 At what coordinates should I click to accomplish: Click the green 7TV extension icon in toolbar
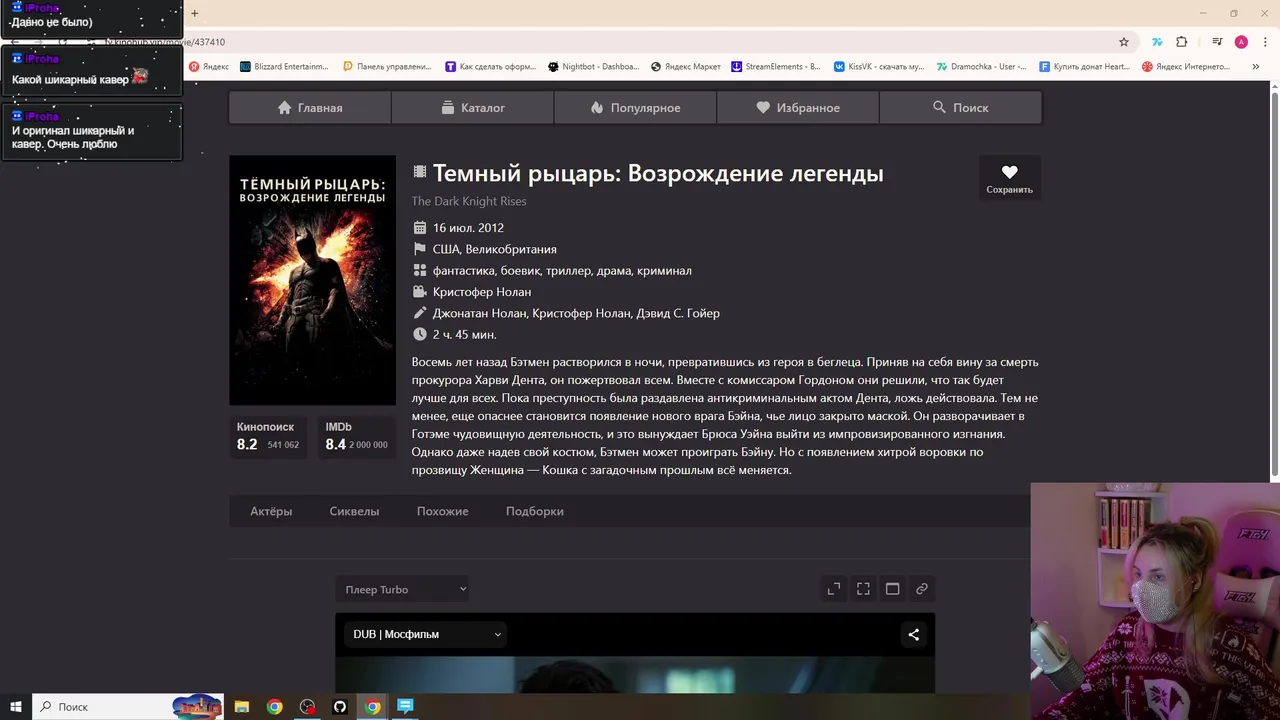coord(1157,42)
